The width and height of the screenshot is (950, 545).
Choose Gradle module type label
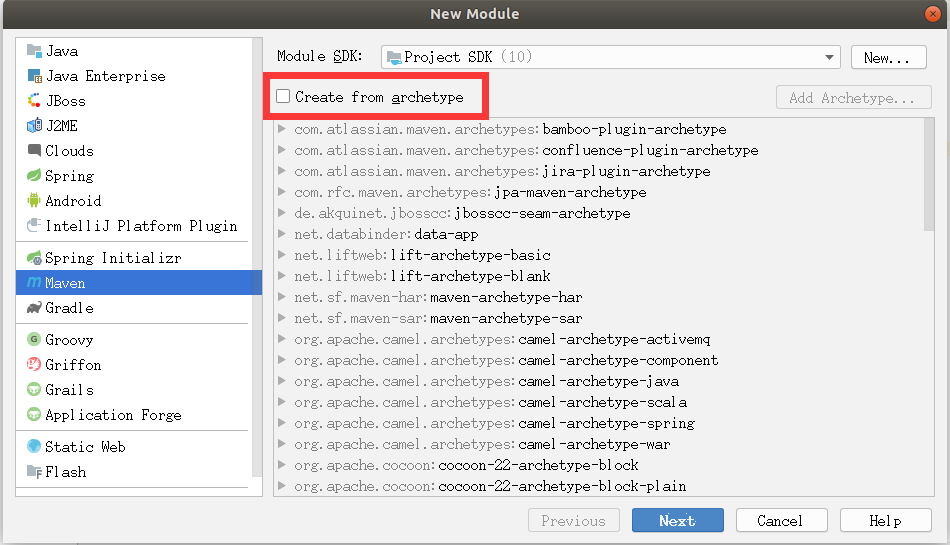[x=70, y=308]
